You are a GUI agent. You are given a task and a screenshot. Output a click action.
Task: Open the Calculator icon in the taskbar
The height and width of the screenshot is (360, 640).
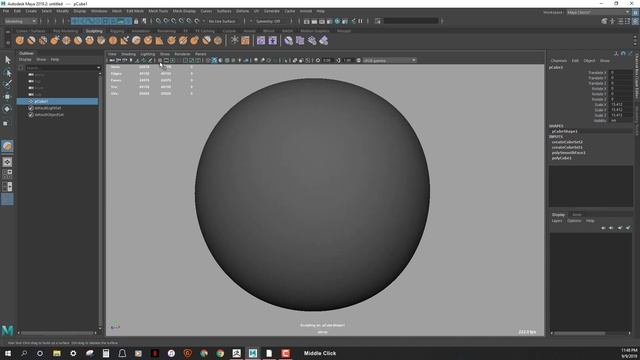(106, 353)
